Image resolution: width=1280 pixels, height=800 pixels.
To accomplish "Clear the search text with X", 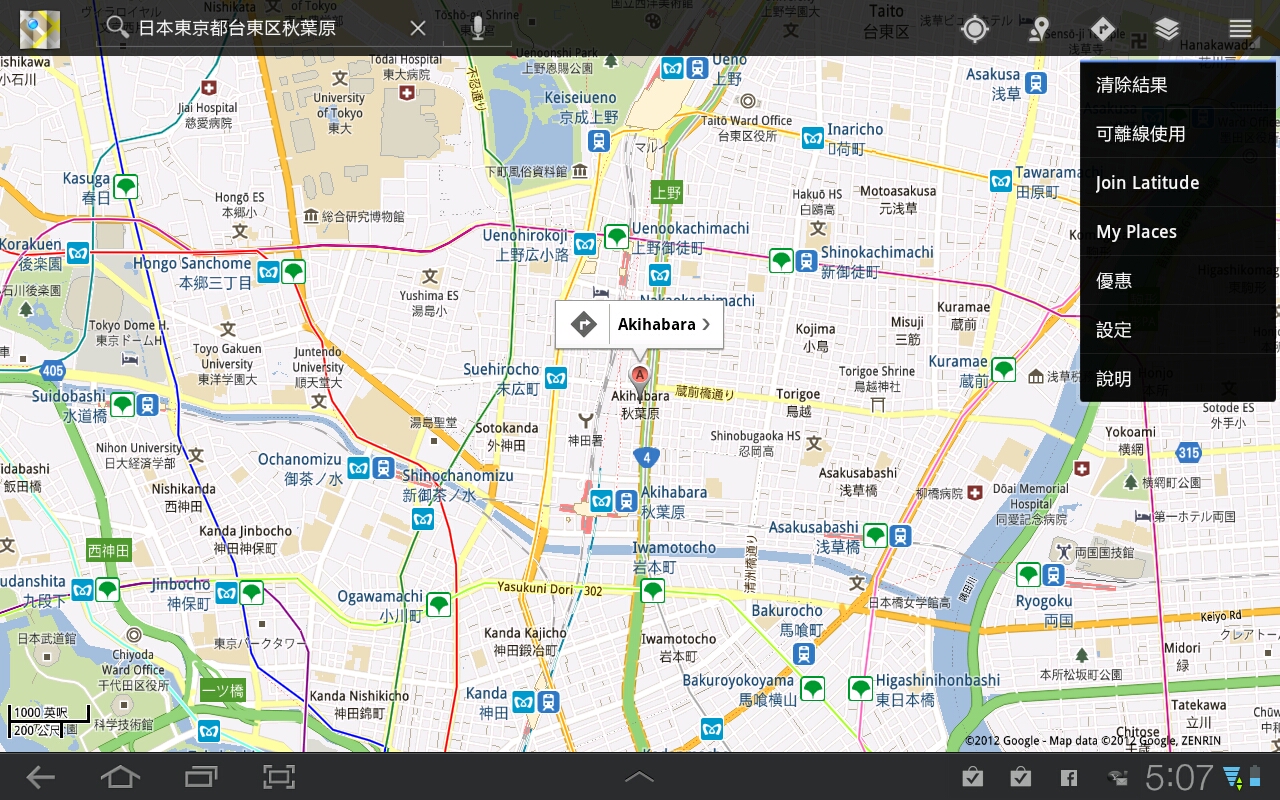I will click(418, 28).
